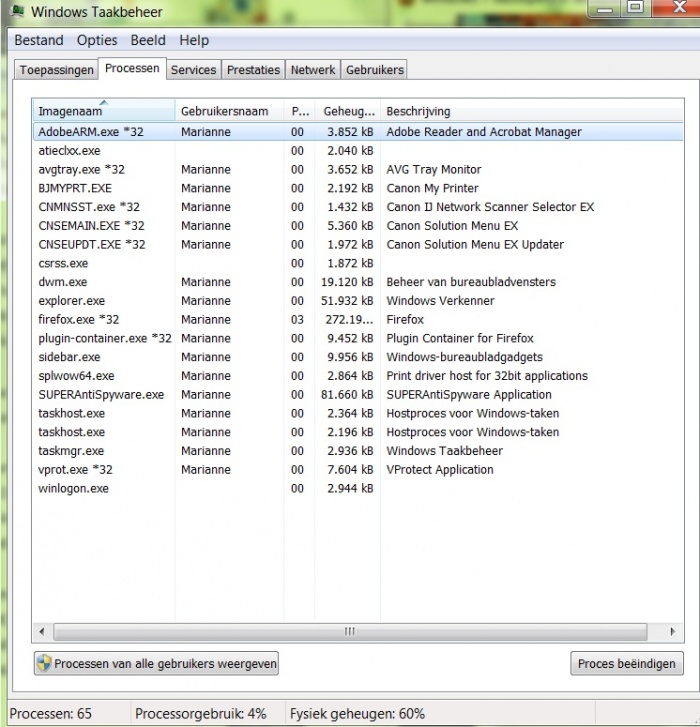Image resolution: width=700 pixels, height=727 pixels.
Task: Click the Windows Verkenner description
Action: 440,301
